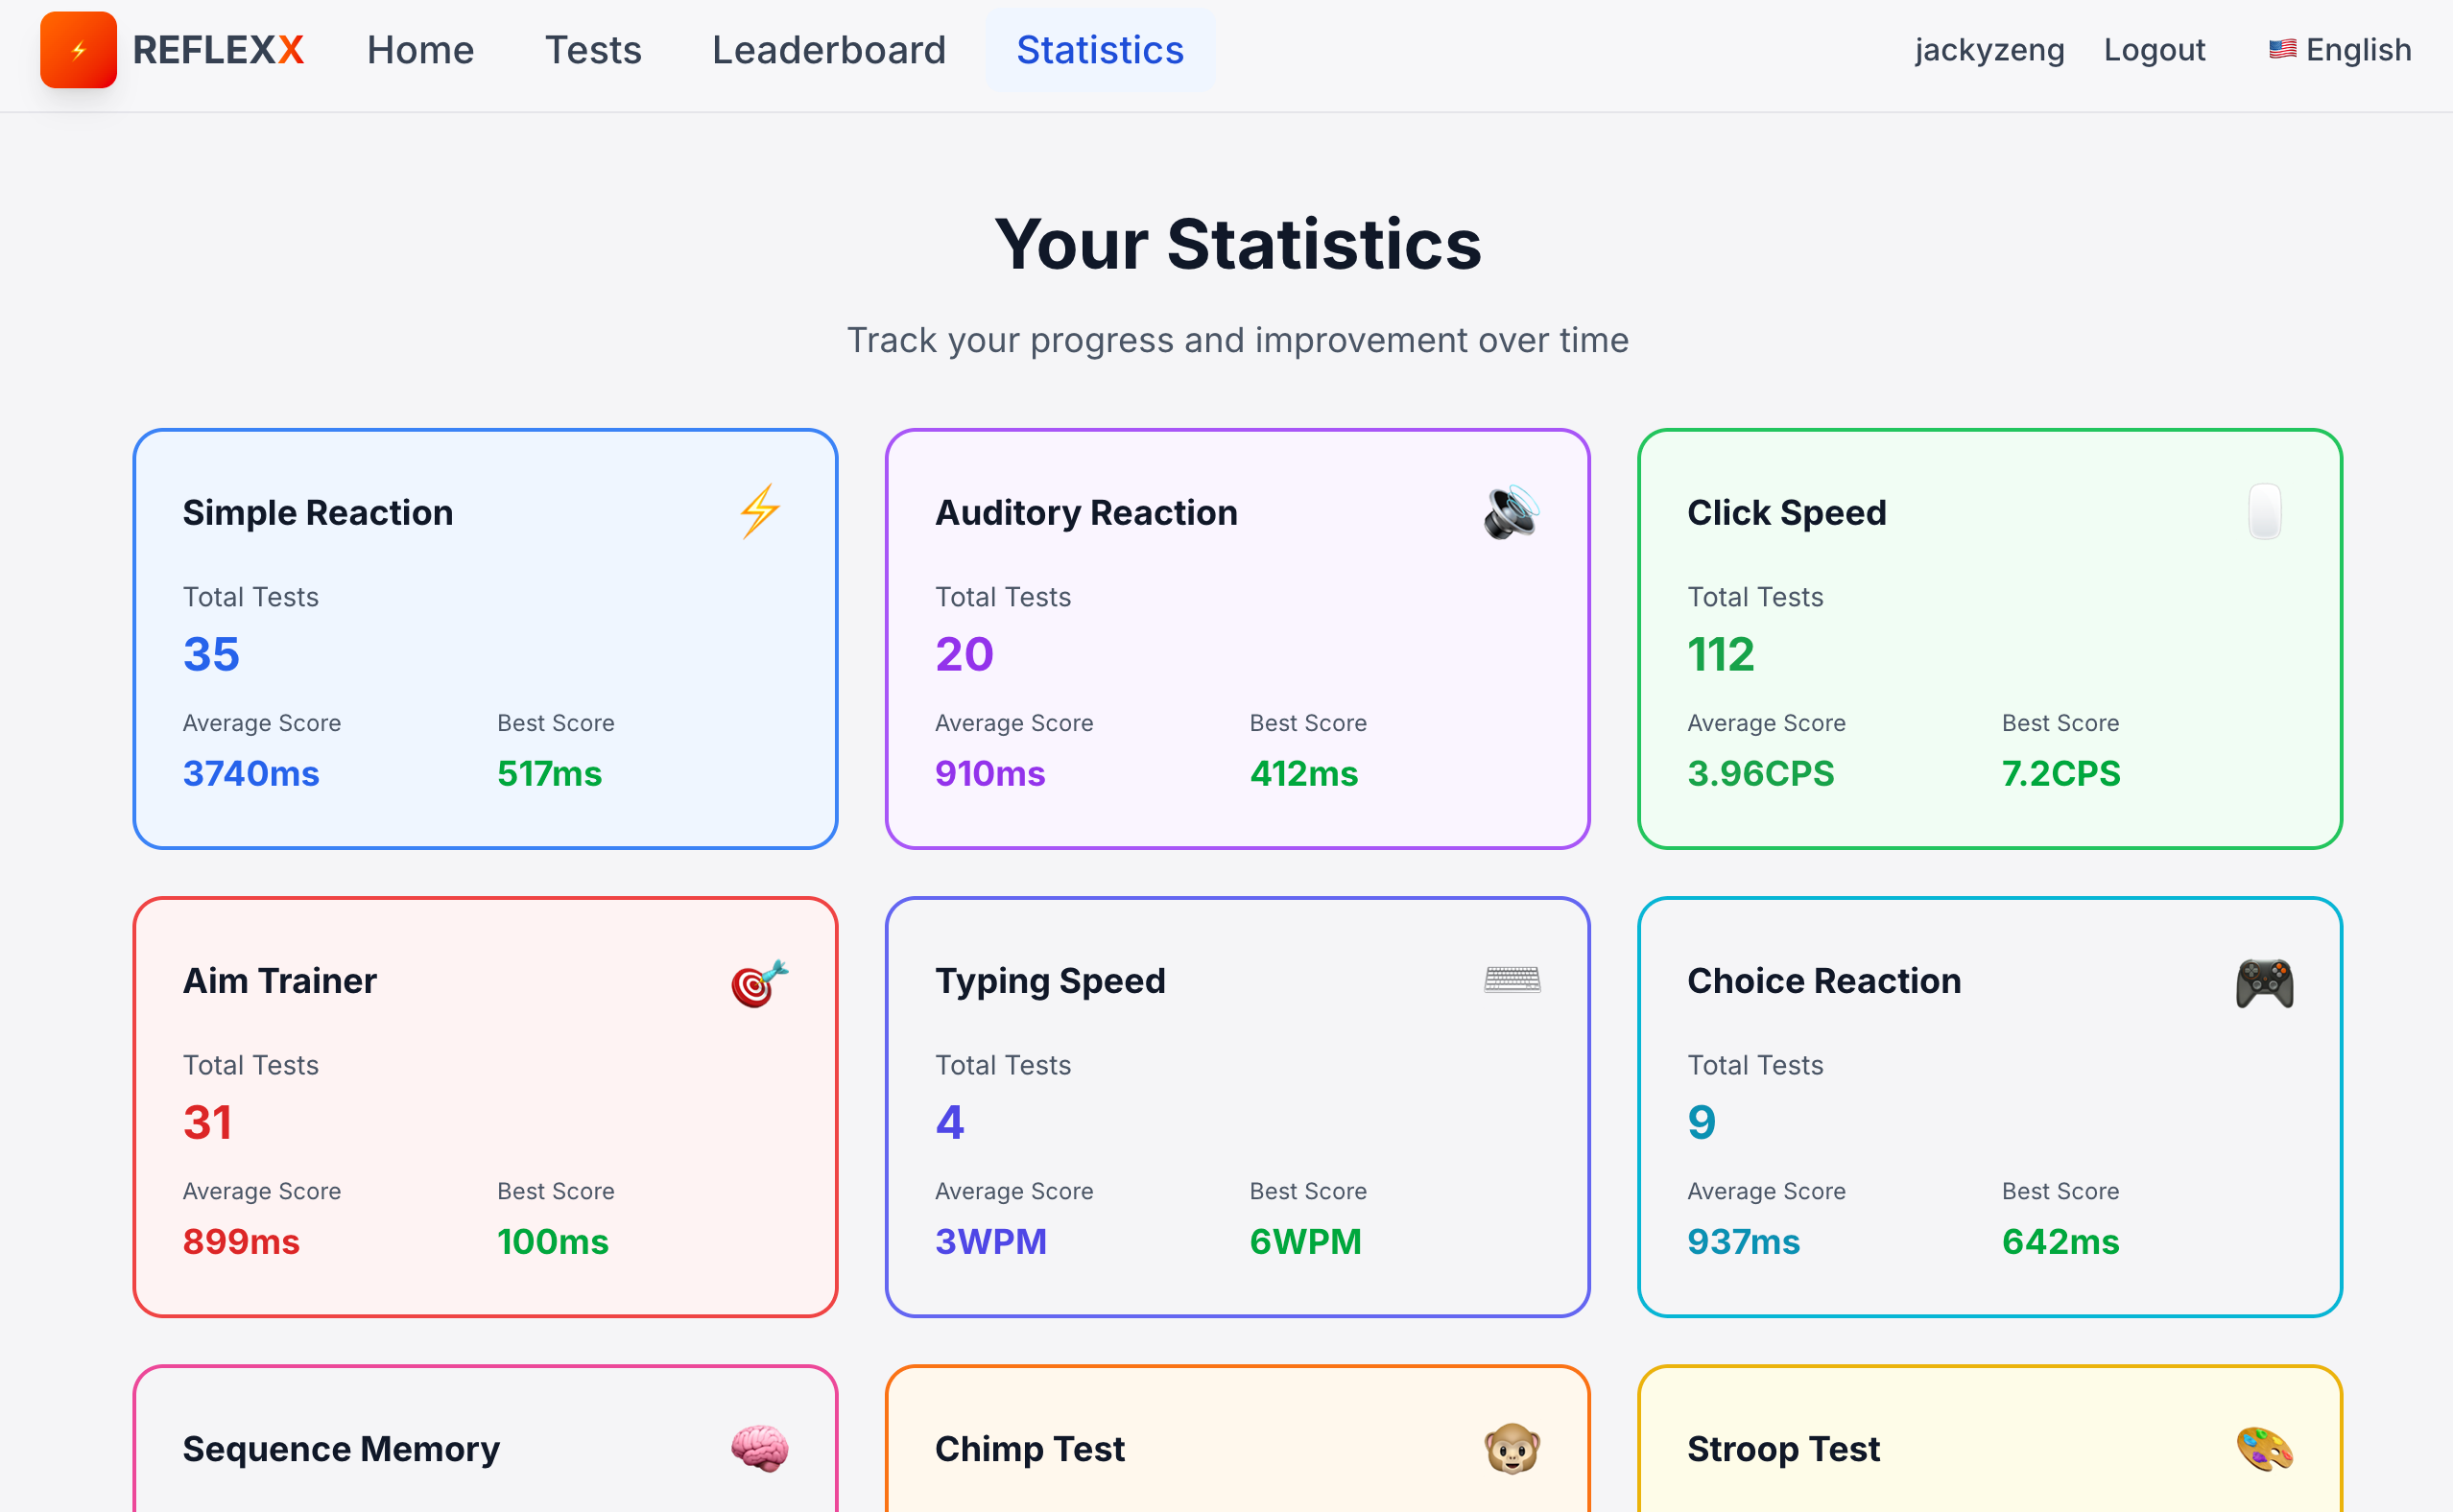Select the Statistics navigation tab
Screen dimensions: 2453x1512
[x=1100, y=50]
